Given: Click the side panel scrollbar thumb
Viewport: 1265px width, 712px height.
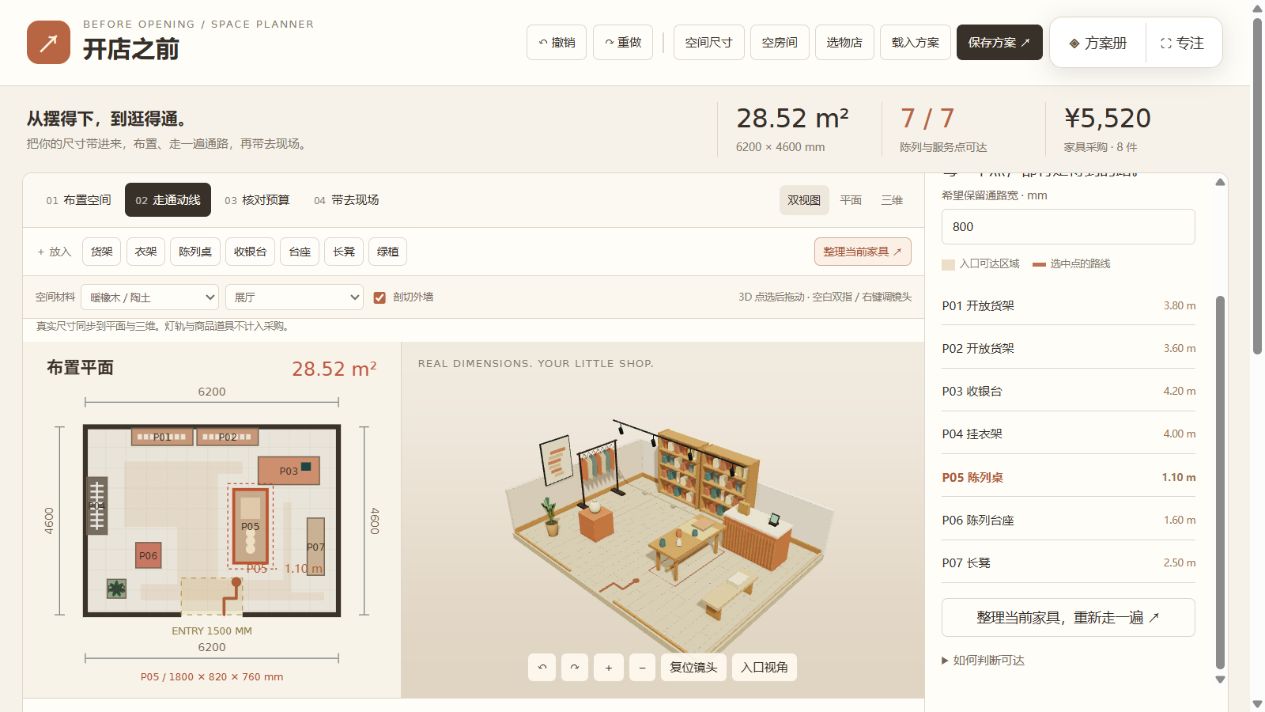Looking at the screenshot, I should [1219, 481].
